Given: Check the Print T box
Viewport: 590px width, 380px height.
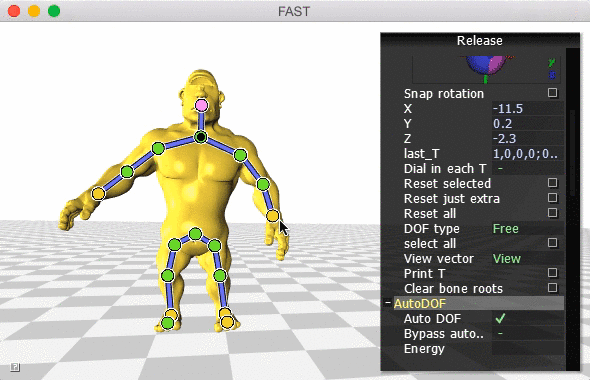Looking at the screenshot, I should (x=552, y=273).
